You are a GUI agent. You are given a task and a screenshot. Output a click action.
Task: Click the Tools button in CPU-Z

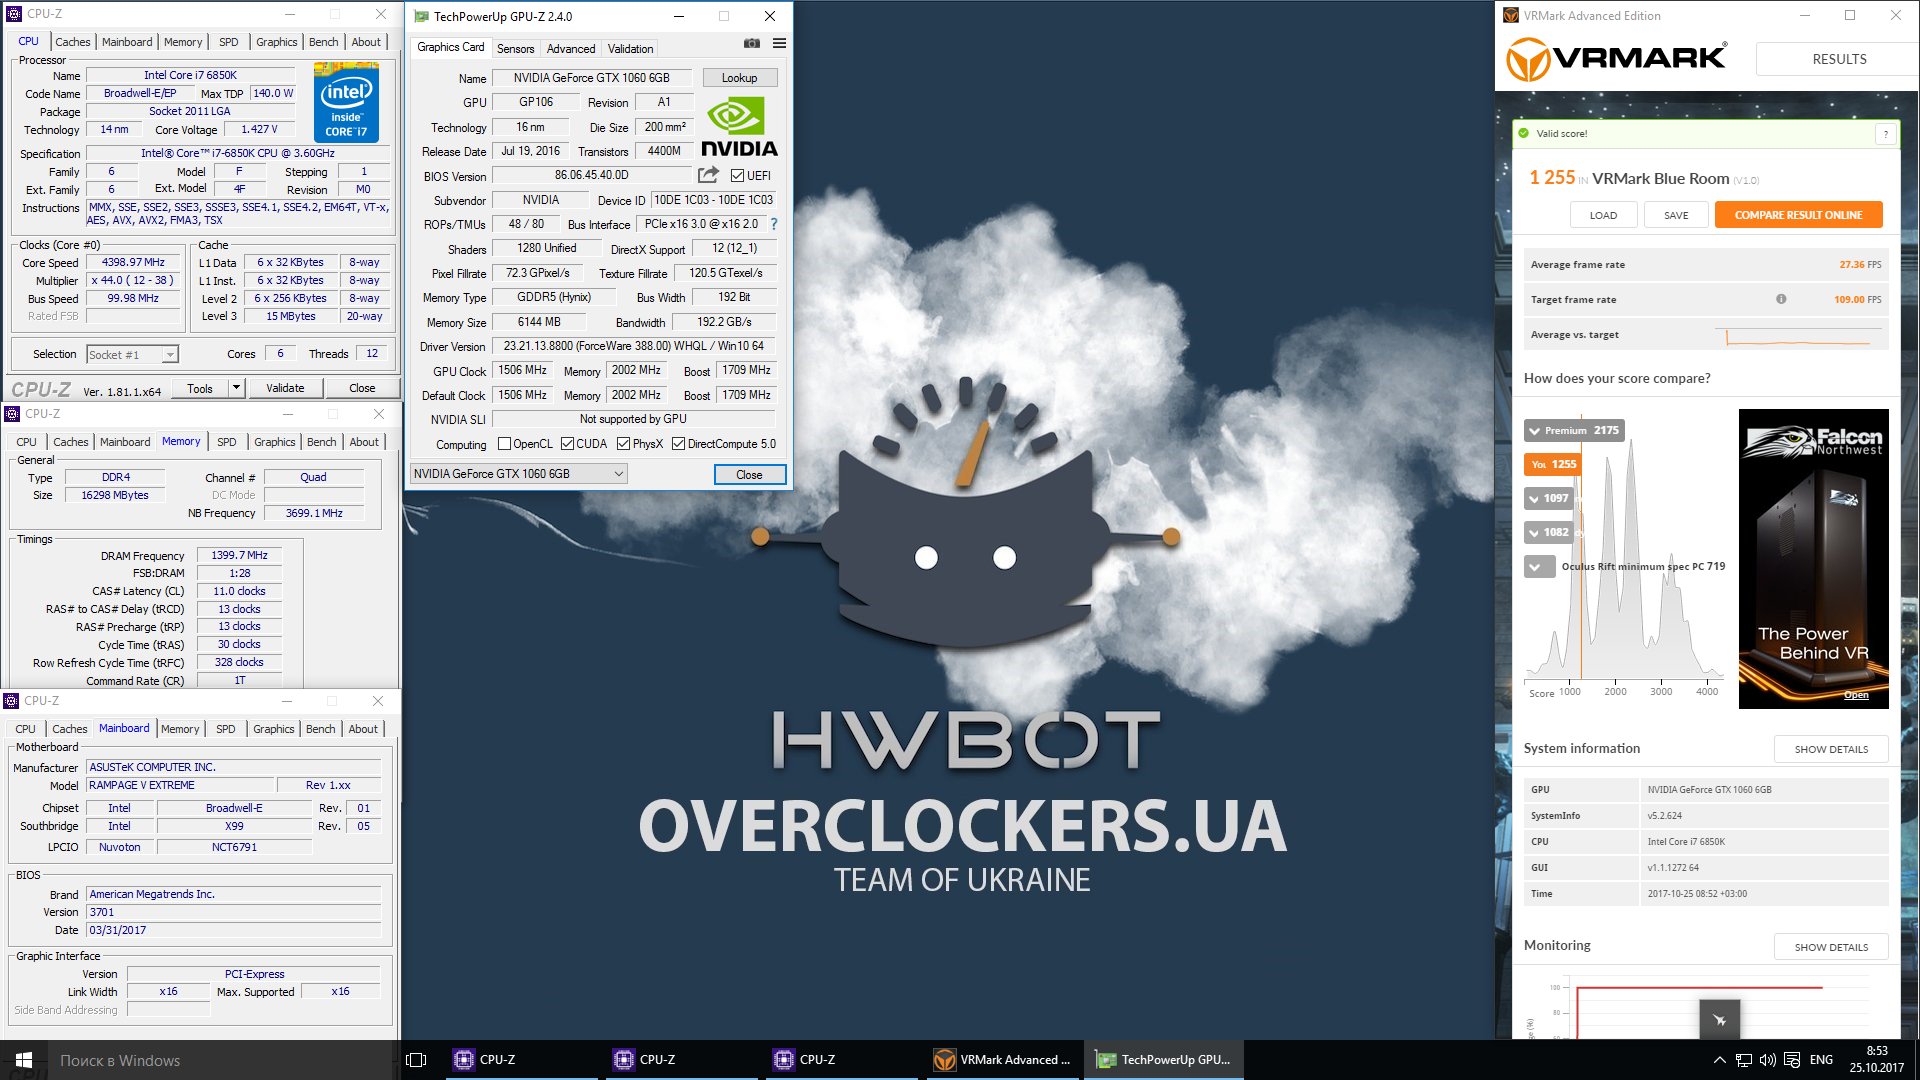tap(200, 388)
